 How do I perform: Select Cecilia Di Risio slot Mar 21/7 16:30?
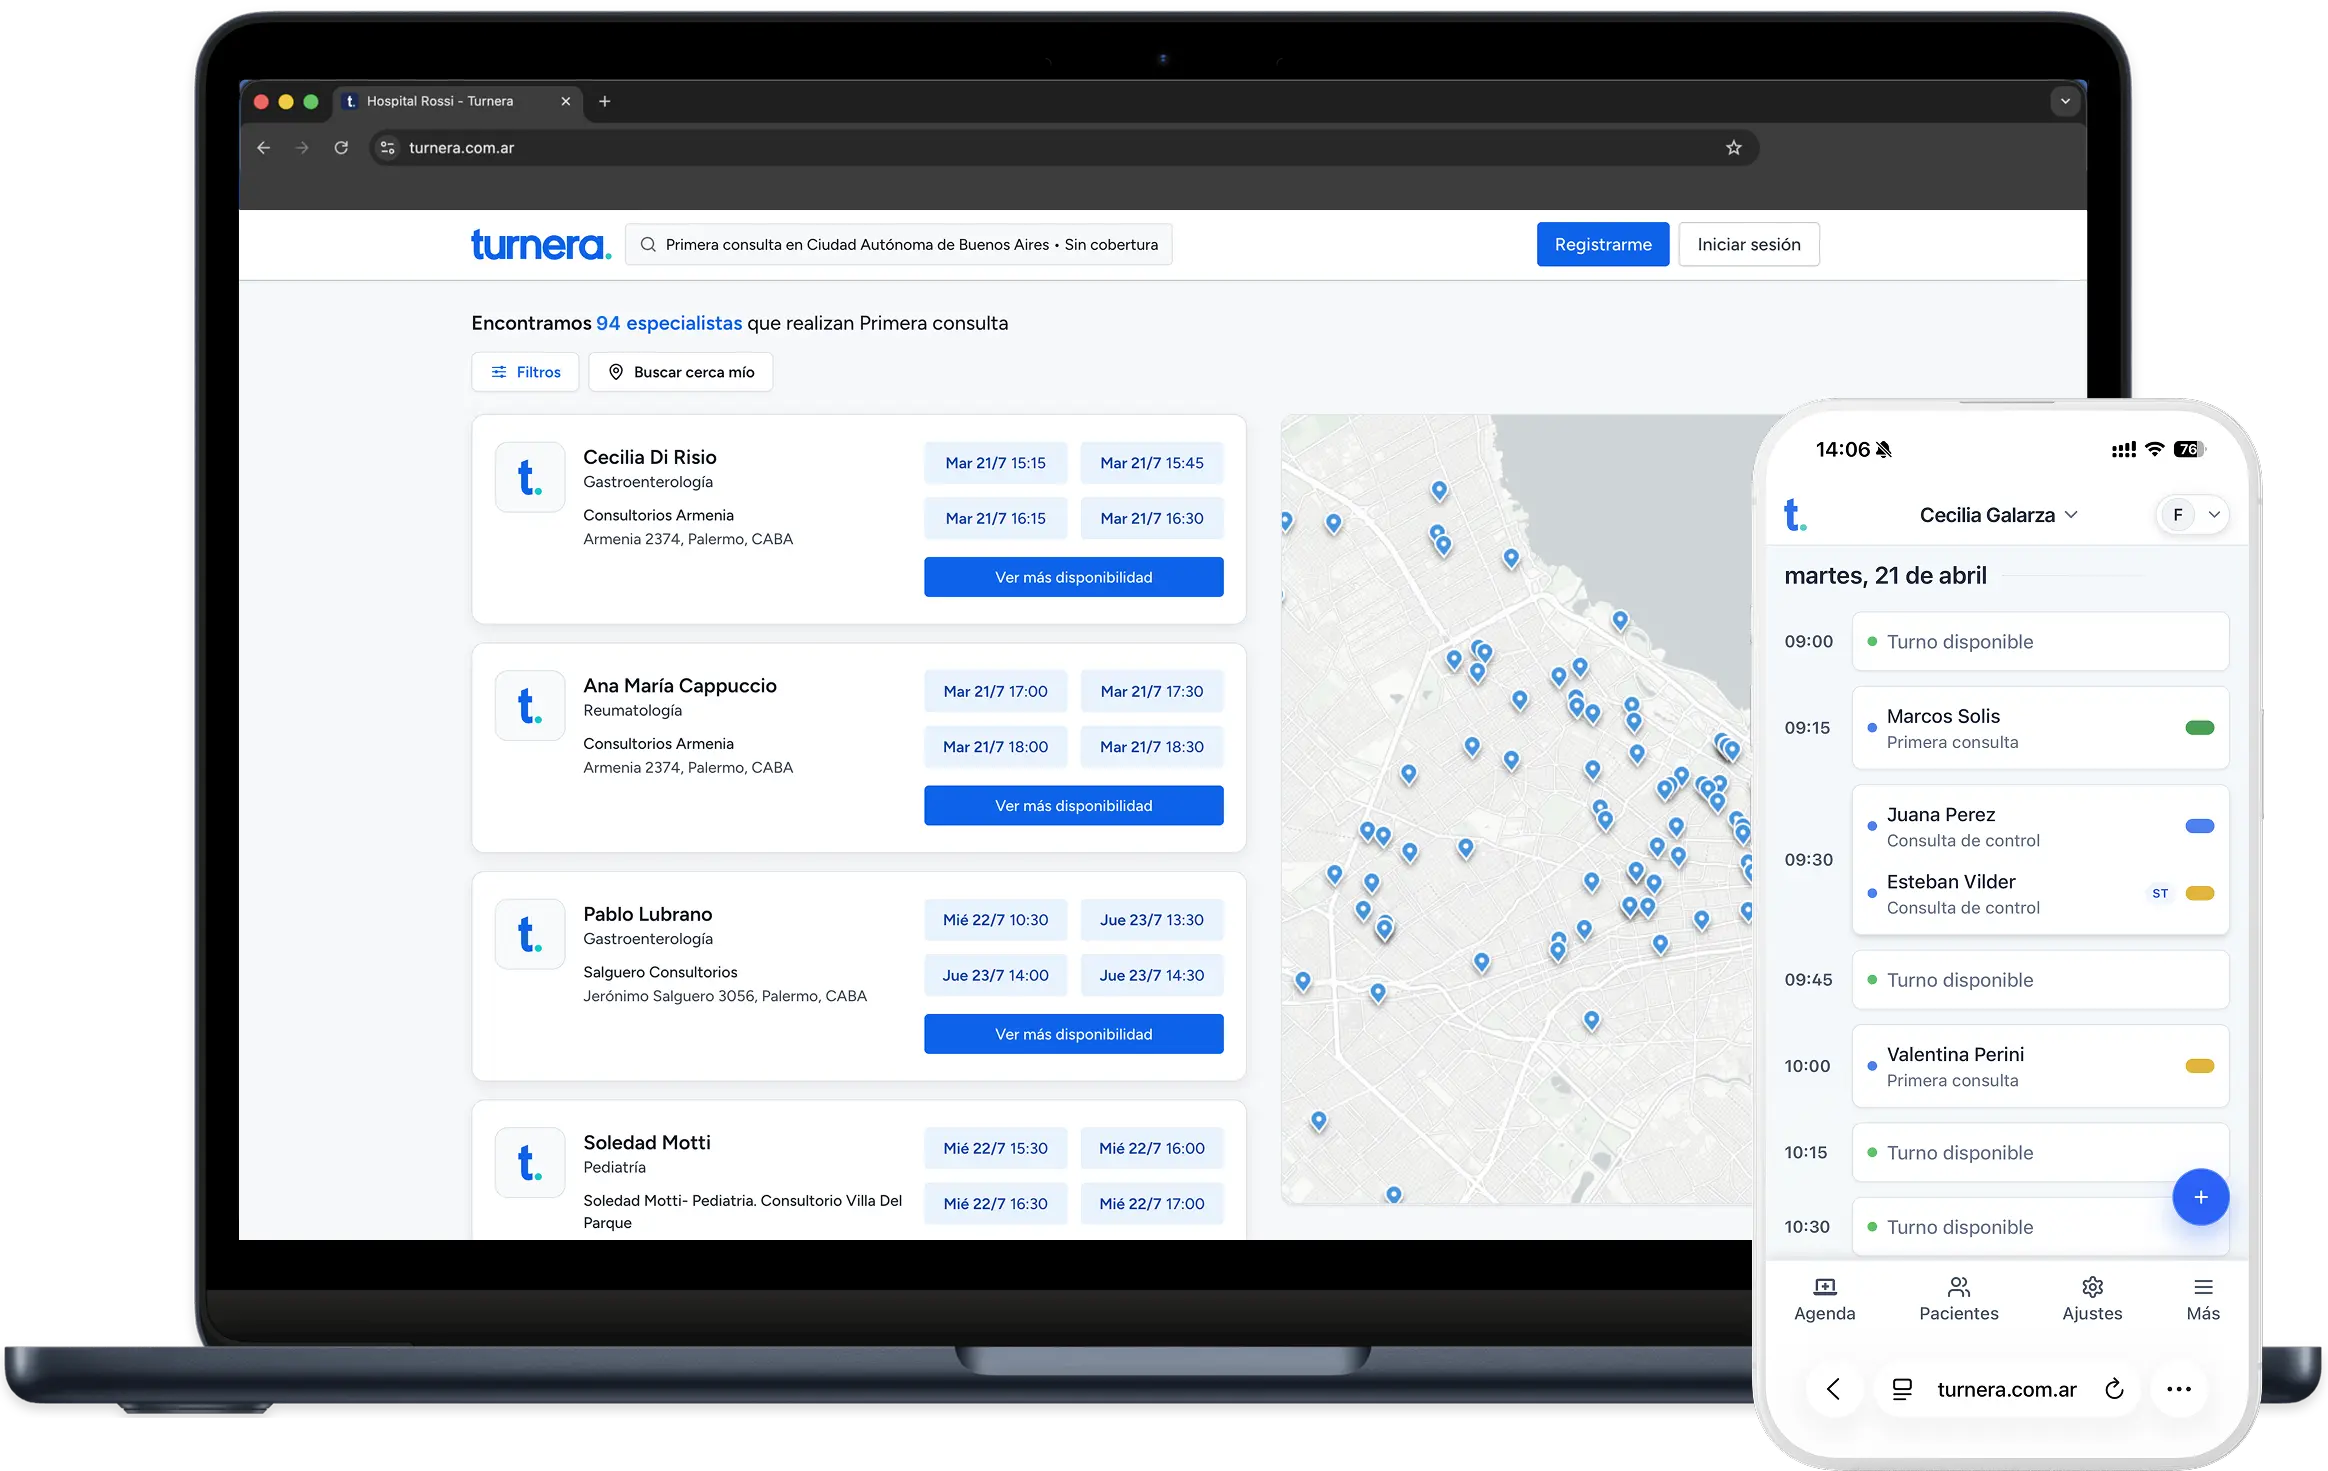[1152, 518]
